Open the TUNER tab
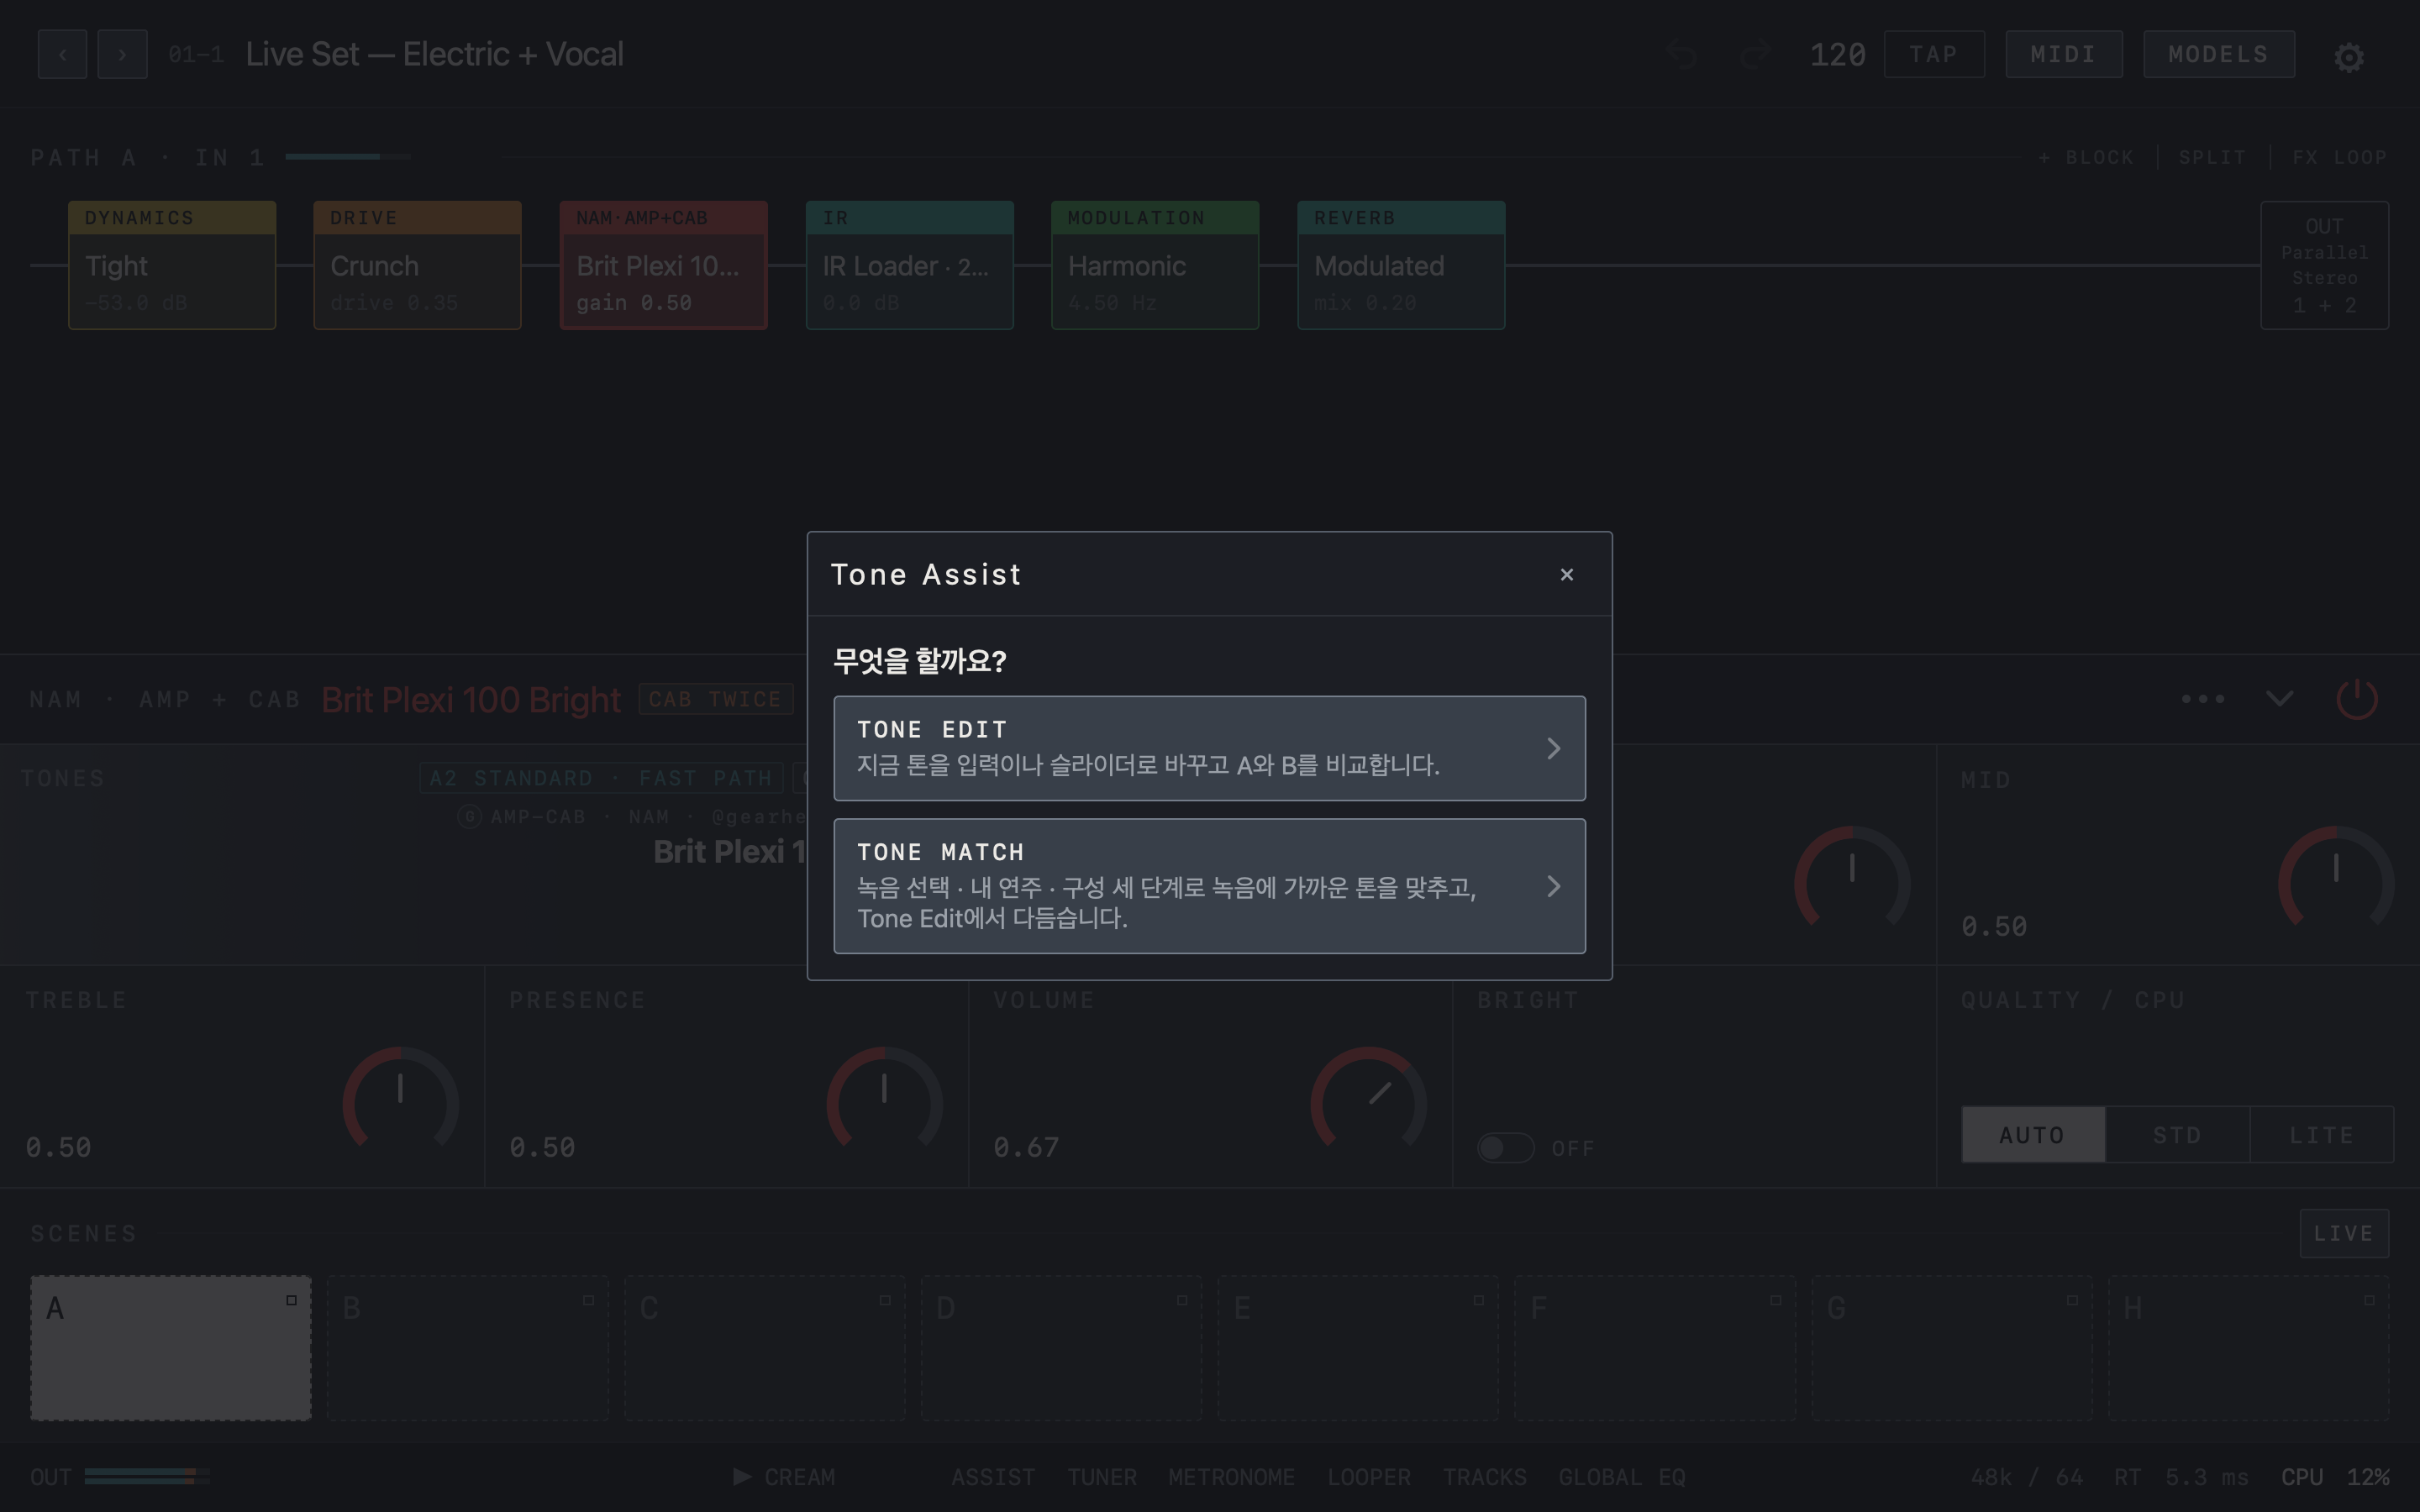2420x1512 pixels. click(1101, 1477)
